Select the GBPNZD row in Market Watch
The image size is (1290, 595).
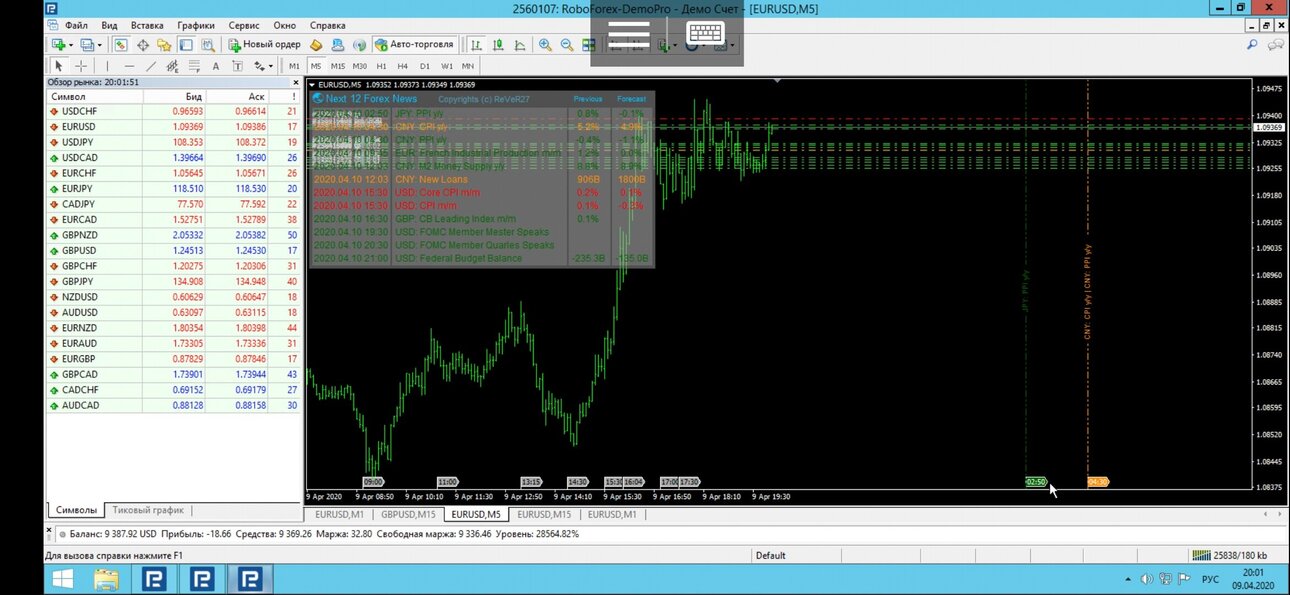[x=173, y=235]
